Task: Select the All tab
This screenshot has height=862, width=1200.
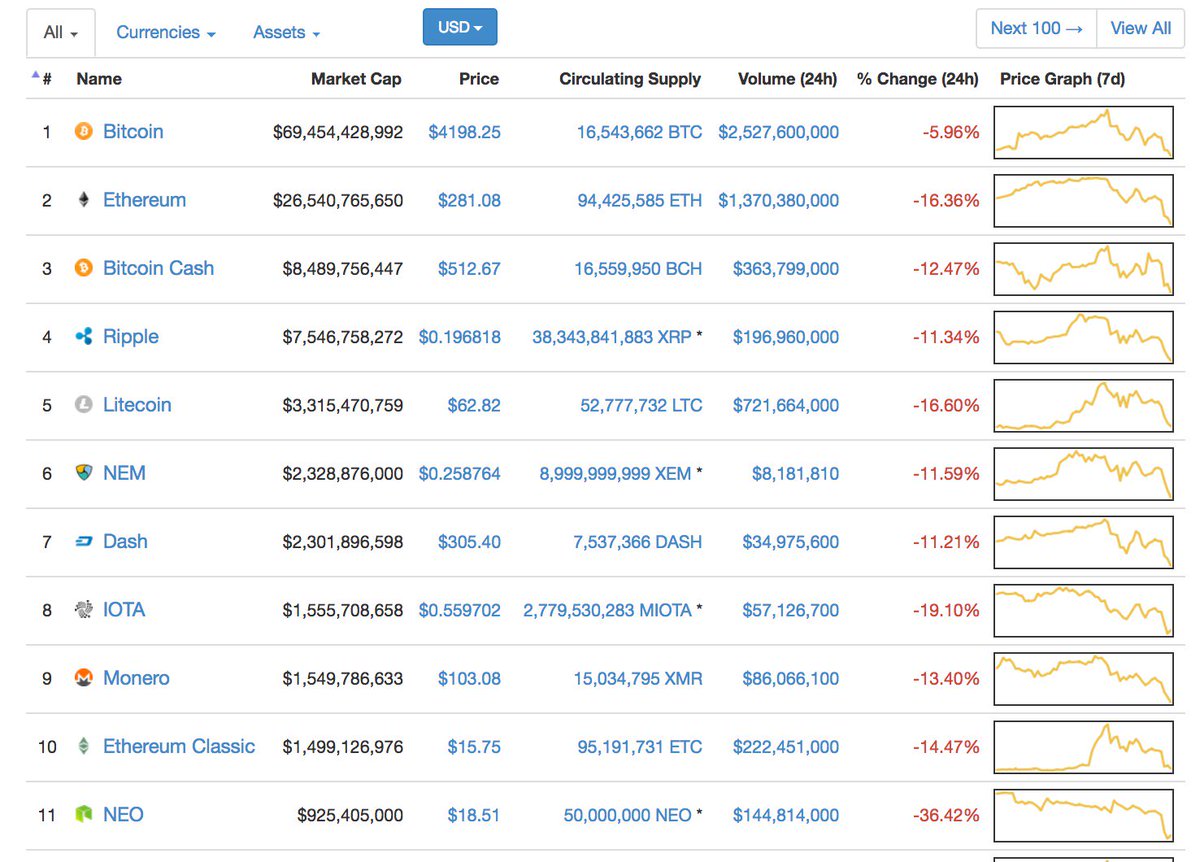Action: coord(60,33)
